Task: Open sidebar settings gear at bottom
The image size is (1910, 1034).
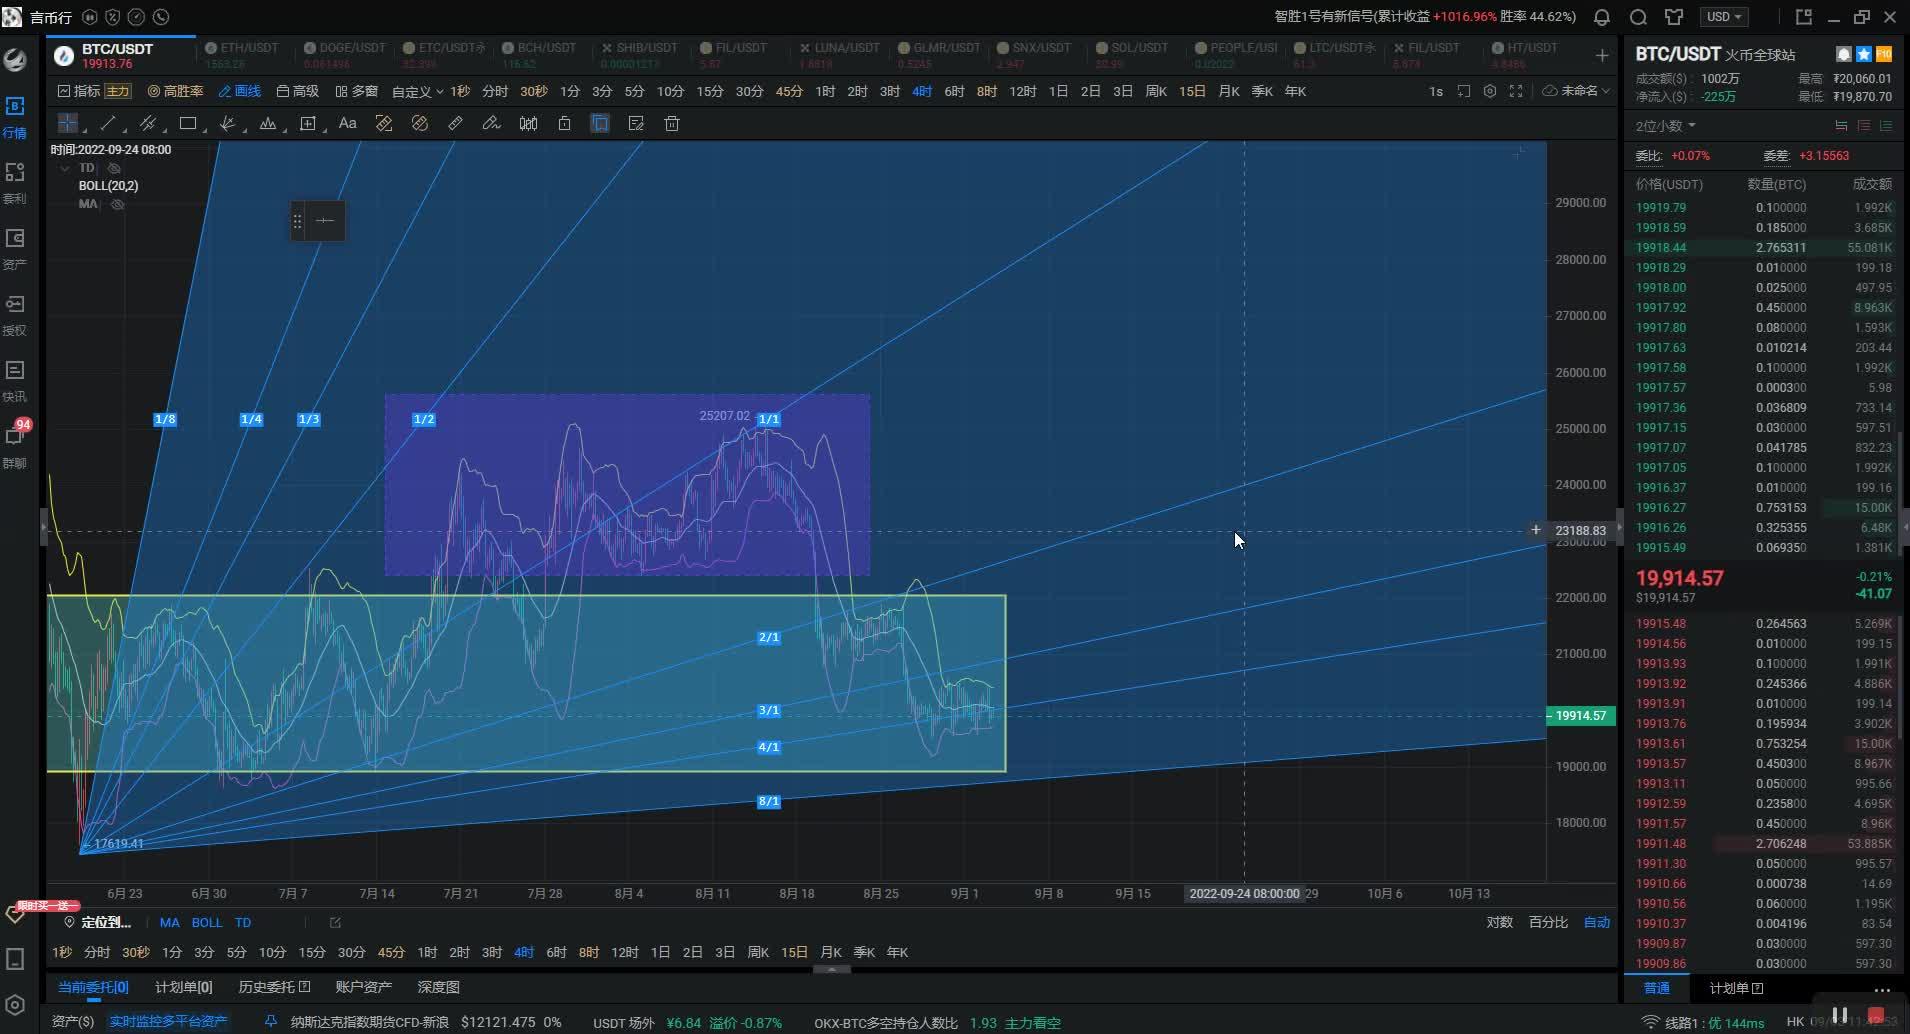Action: tap(15, 1005)
